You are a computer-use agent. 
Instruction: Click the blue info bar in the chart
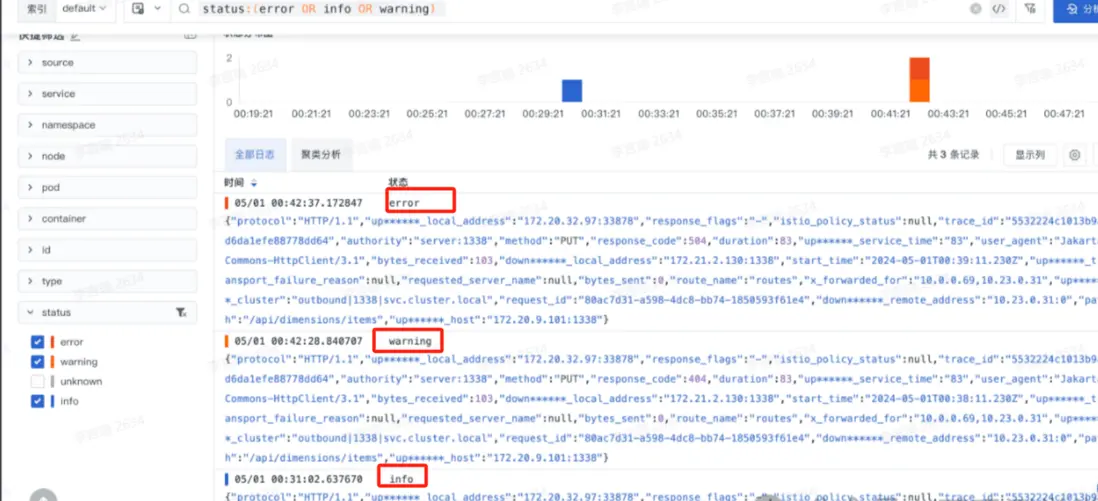572,90
